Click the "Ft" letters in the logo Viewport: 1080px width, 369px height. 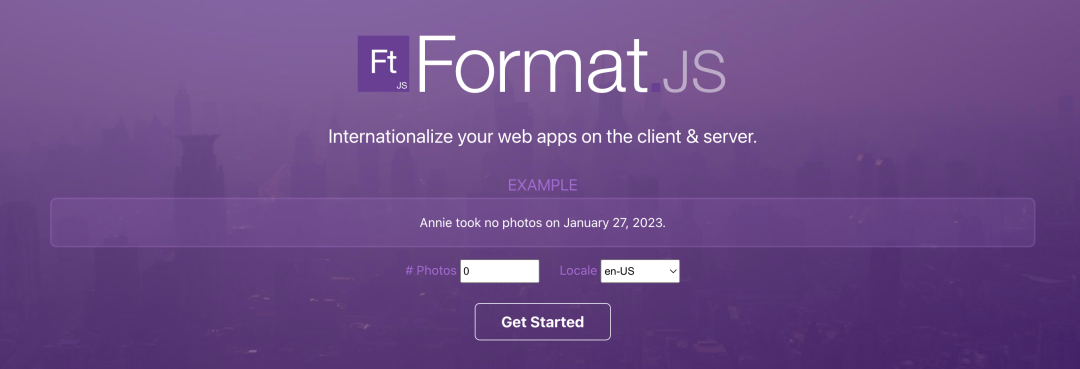(383, 62)
